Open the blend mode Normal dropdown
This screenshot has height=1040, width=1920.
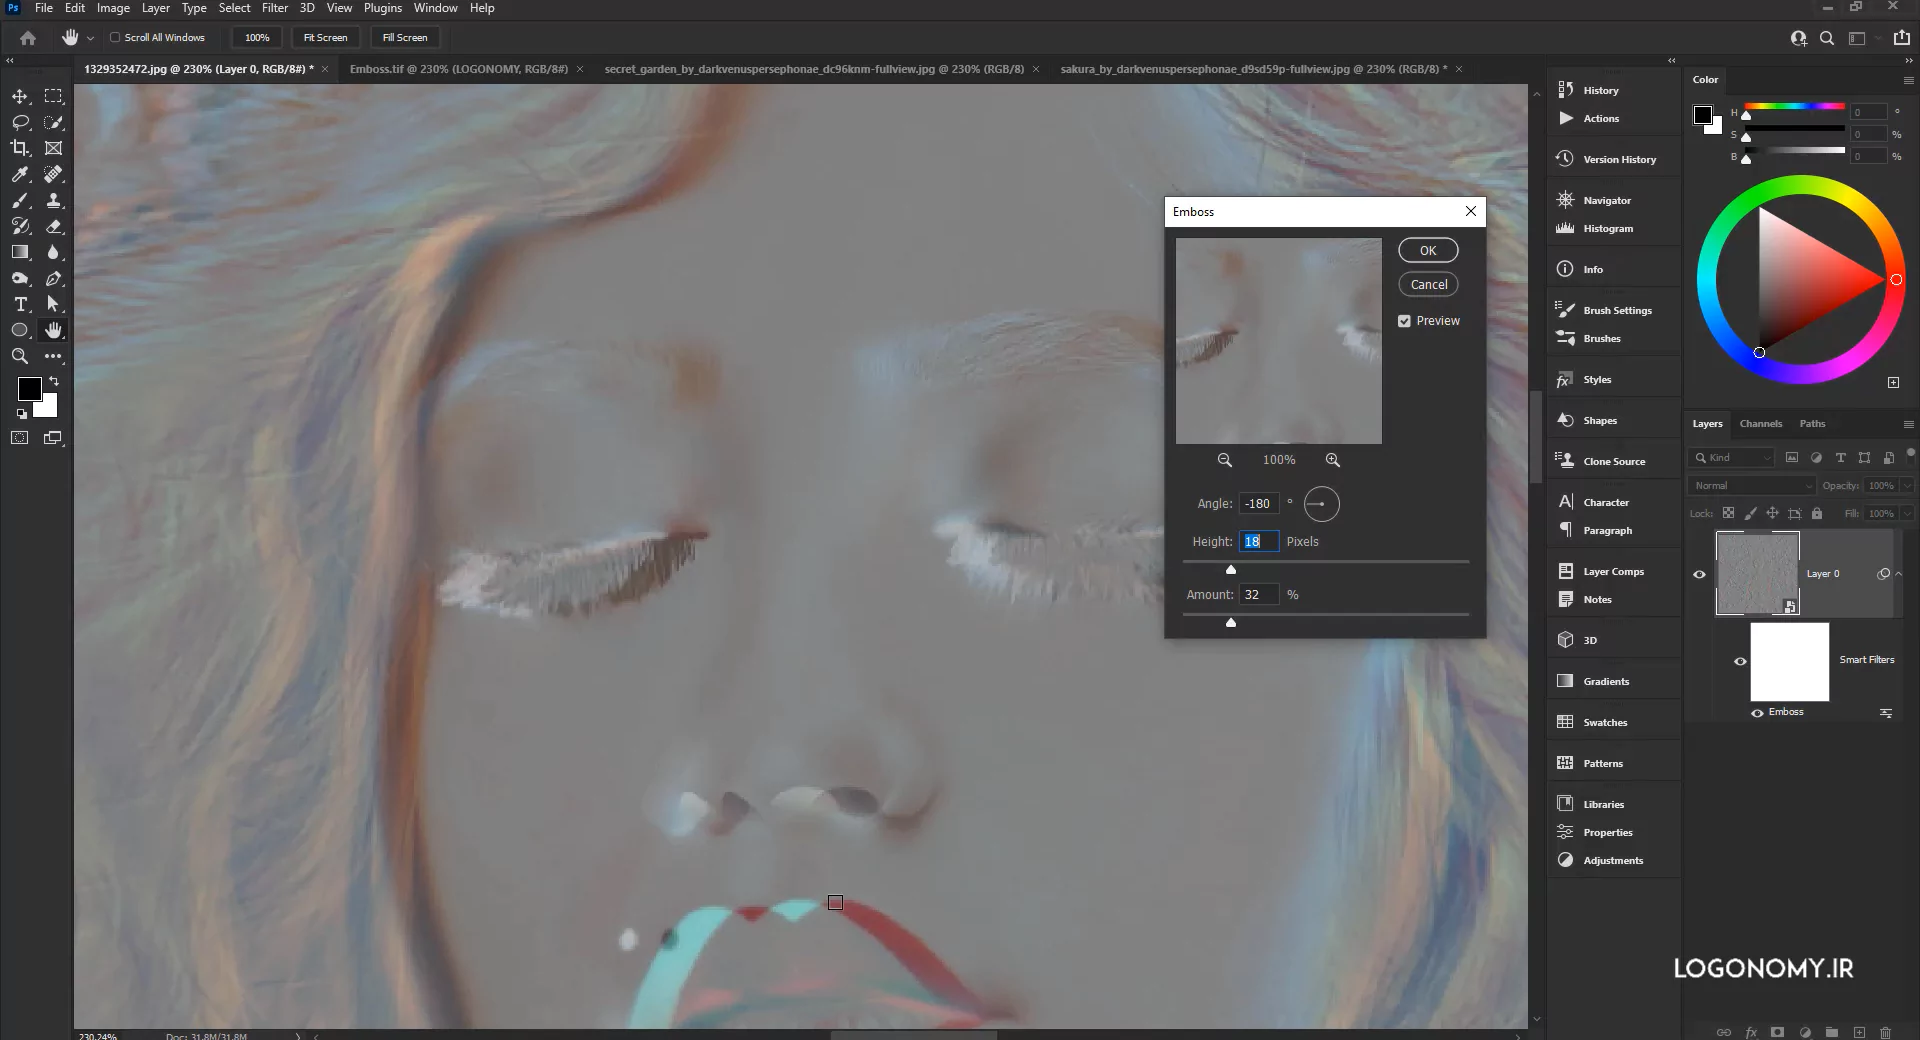coord(1752,486)
